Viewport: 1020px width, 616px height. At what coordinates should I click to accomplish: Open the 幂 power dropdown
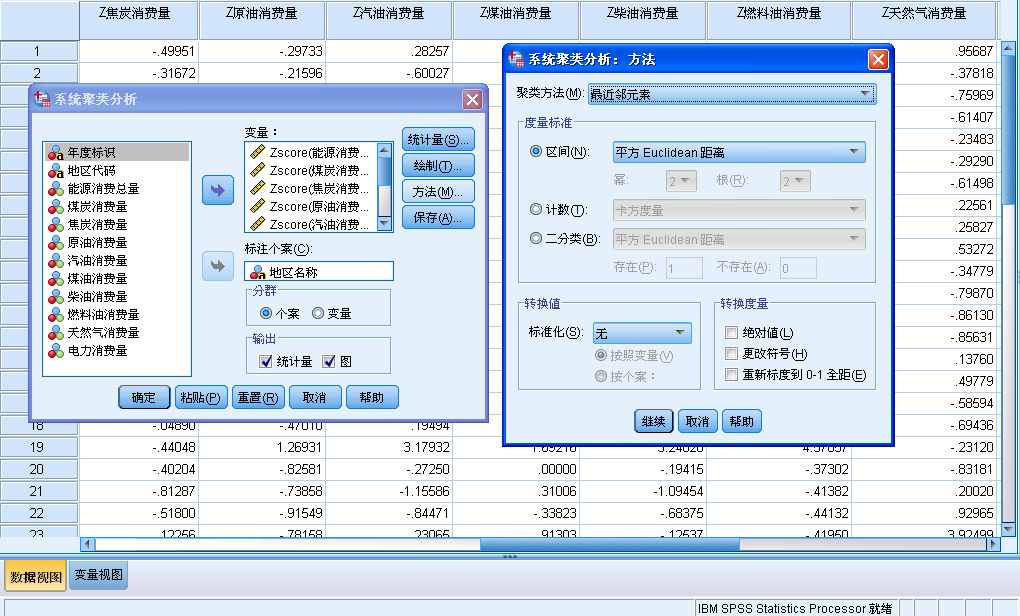pyautogui.click(x=681, y=181)
